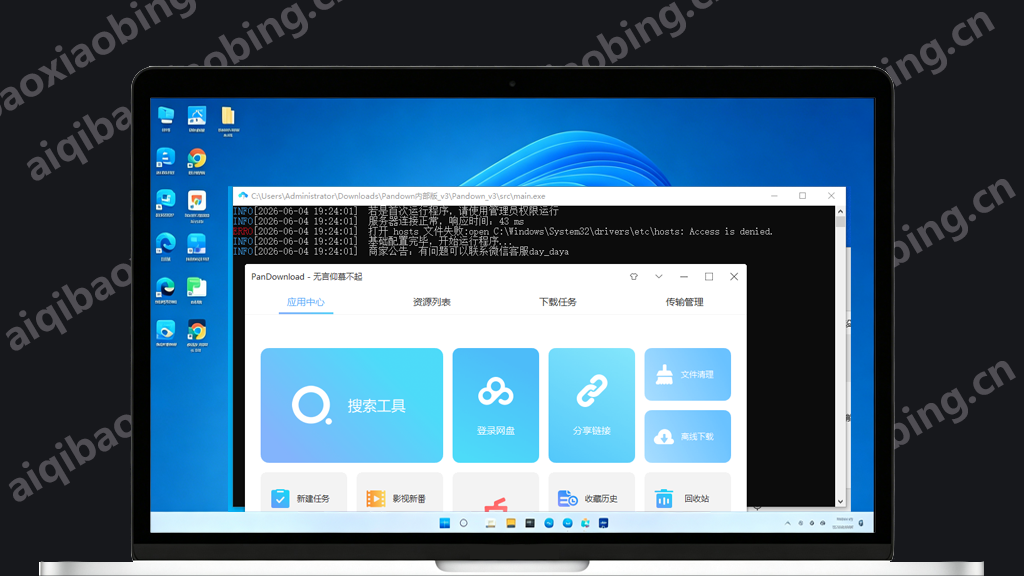The height and width of the screenshot is (576, 1024).
Task: Click the first INFO line in the console
Action: 396,211
